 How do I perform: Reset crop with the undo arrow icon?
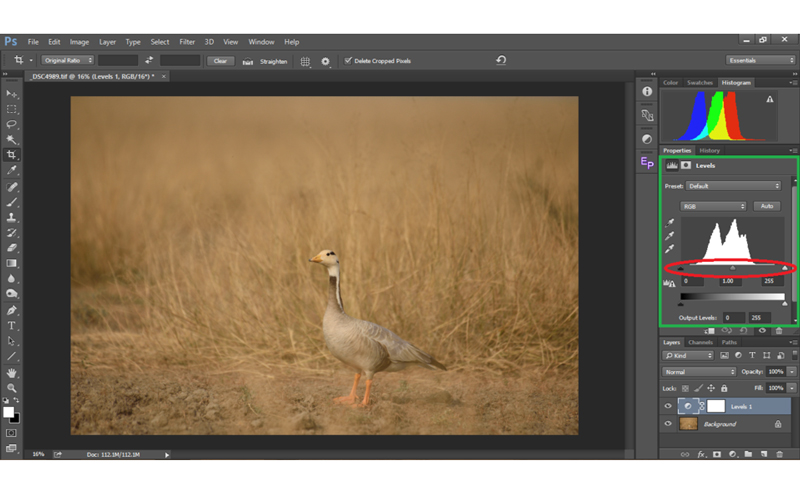pos(501,60)
